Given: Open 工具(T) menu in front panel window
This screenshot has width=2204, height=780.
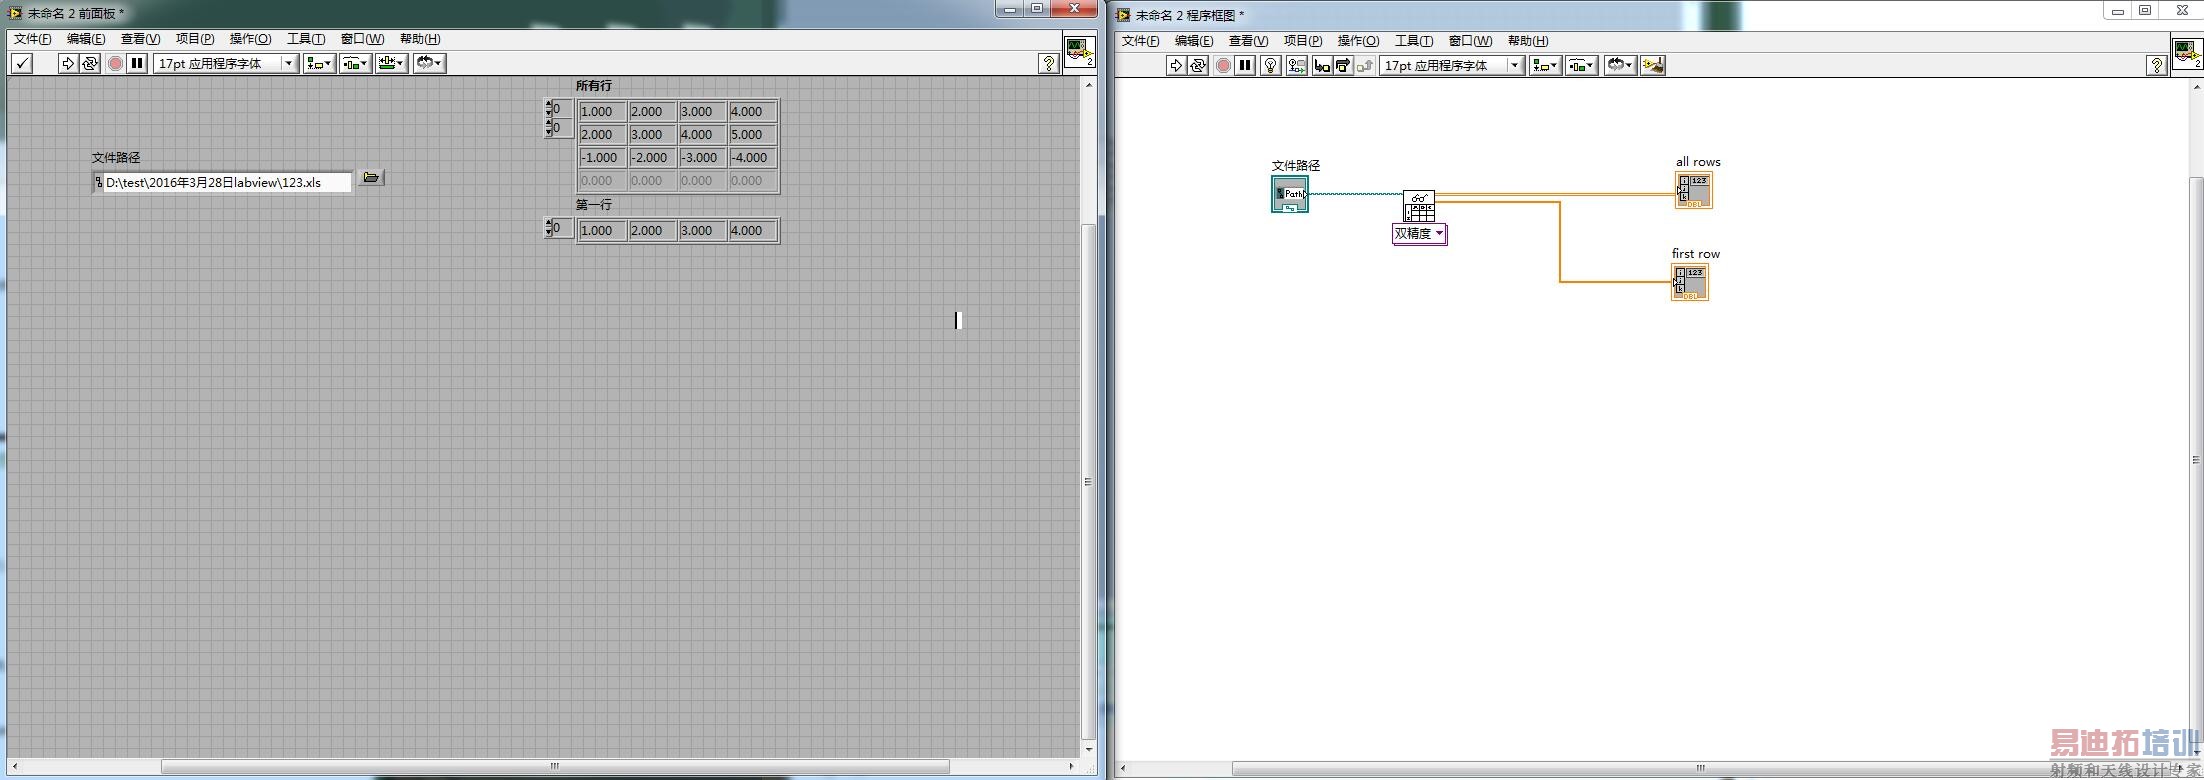Looking at the screenshot, I should (306, 39).
